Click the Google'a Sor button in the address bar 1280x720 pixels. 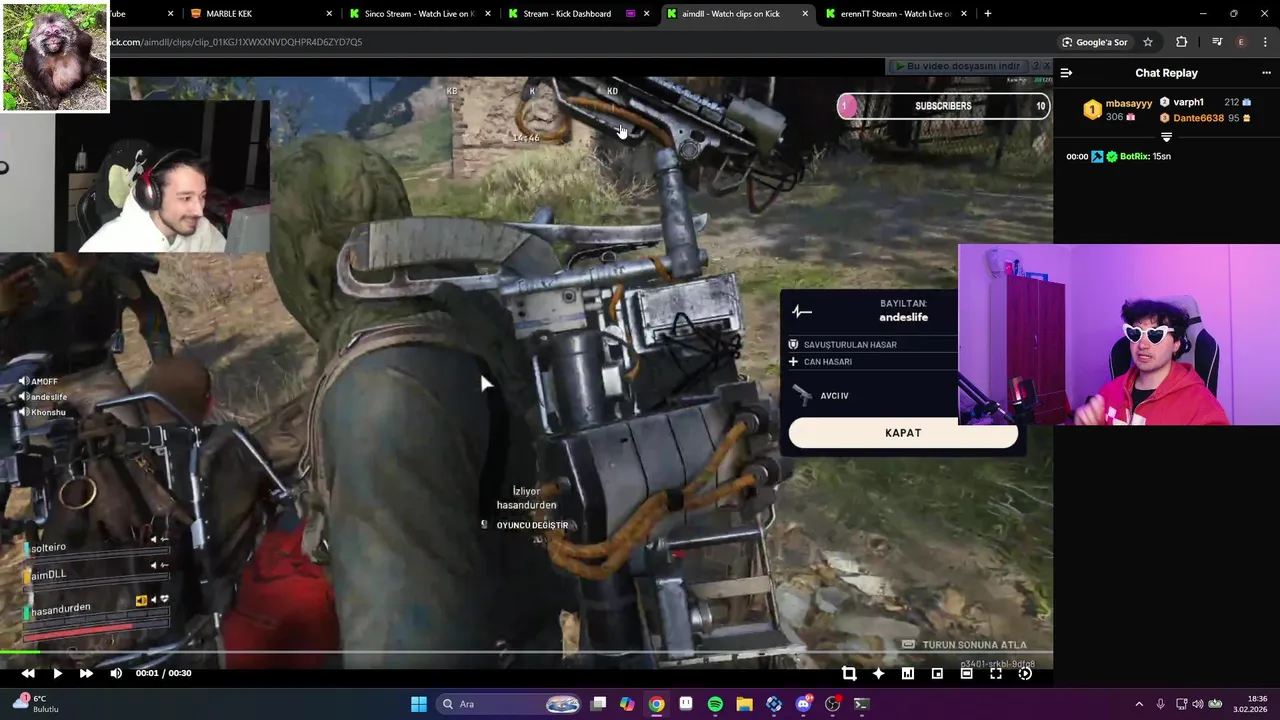click(1094, 42)
